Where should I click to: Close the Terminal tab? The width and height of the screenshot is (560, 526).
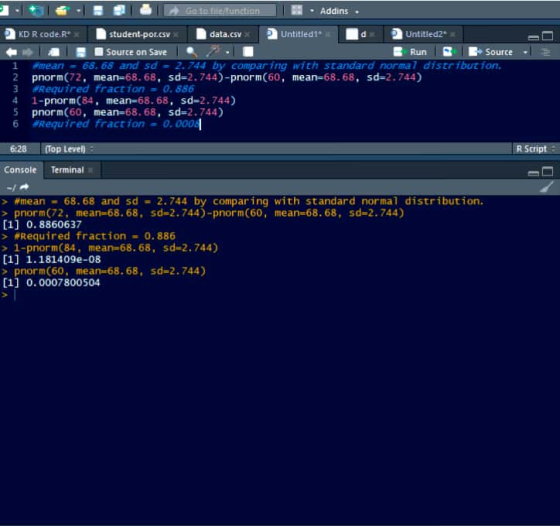[x=90, y=170]
